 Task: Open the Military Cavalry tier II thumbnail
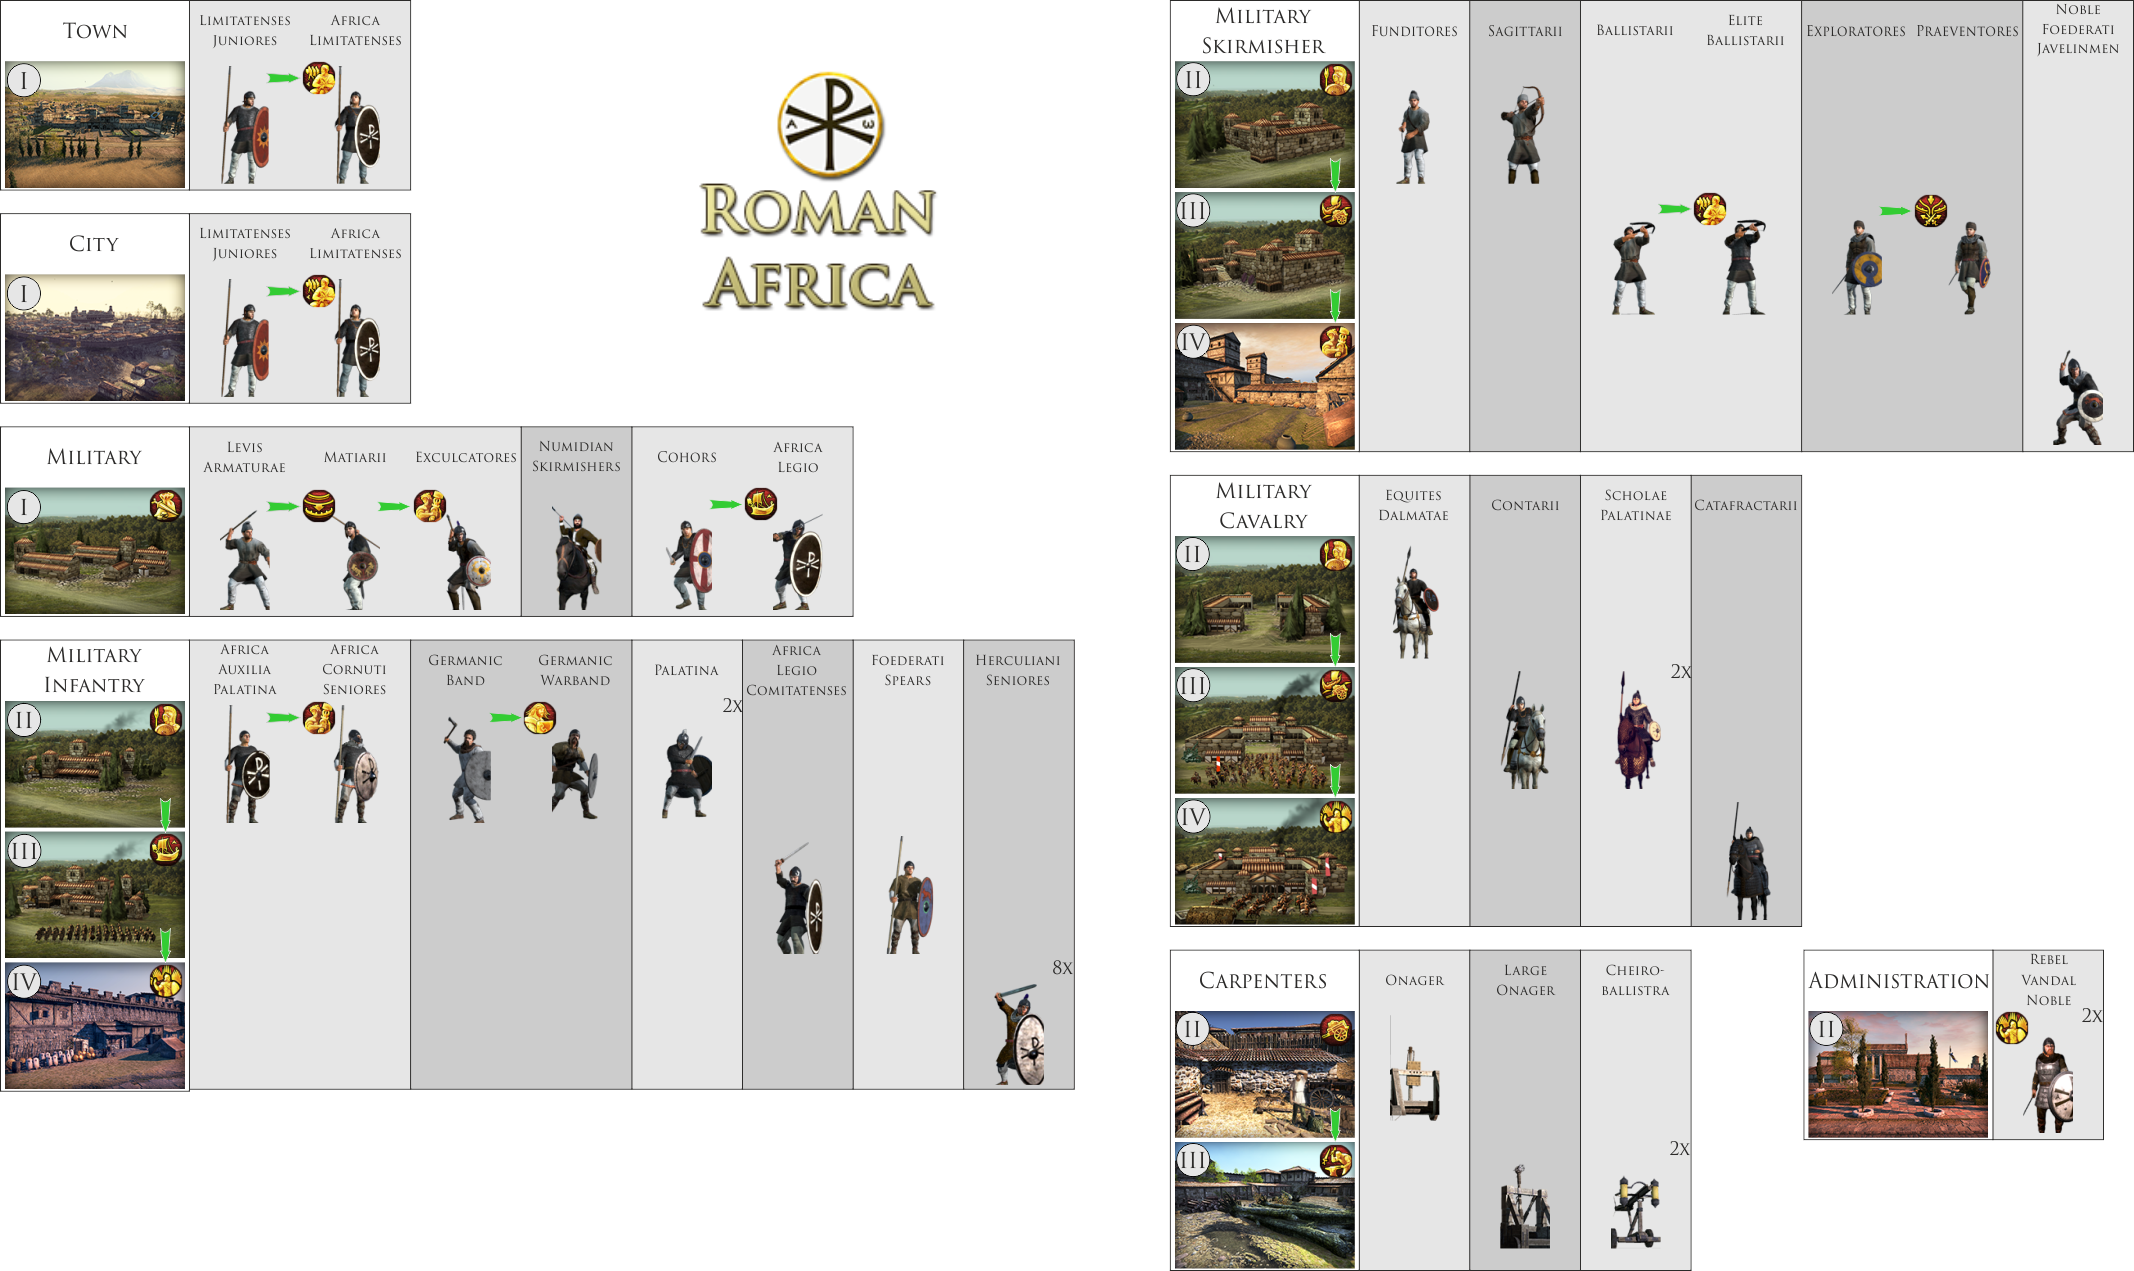click(1265, 599)
